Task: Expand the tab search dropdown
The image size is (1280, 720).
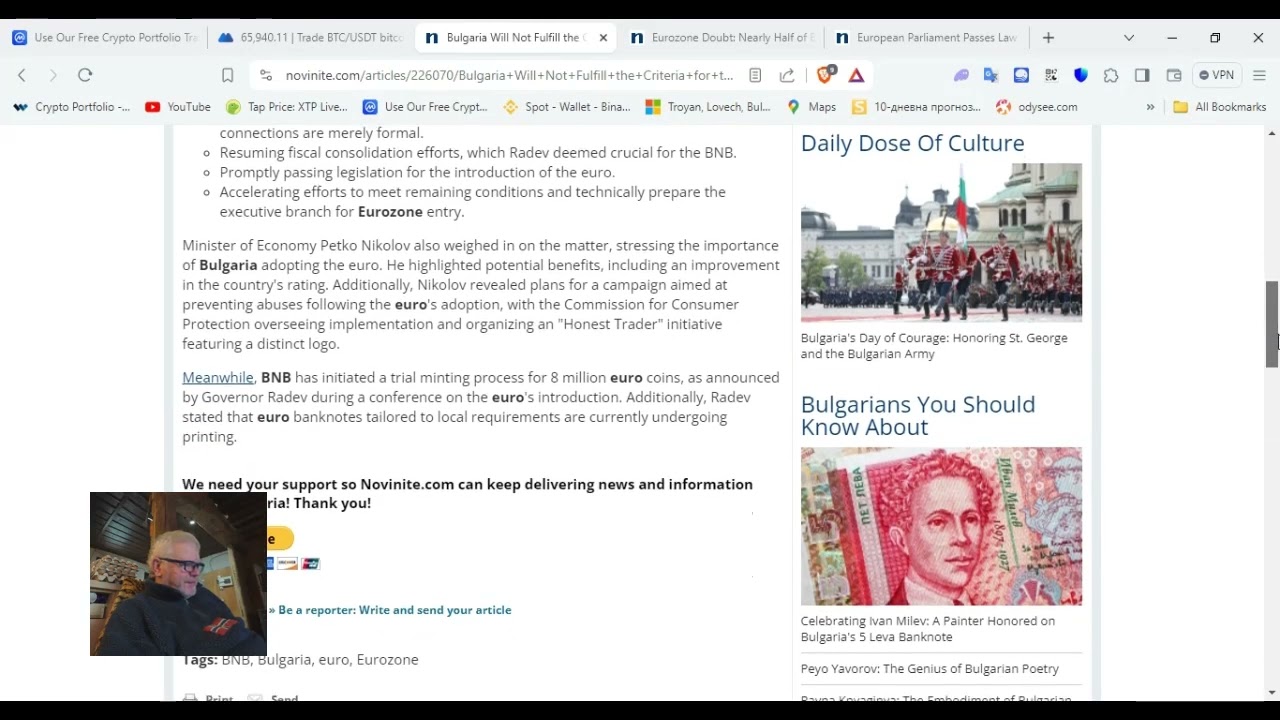Action: pyautogui.click(x=1129, y=38)
